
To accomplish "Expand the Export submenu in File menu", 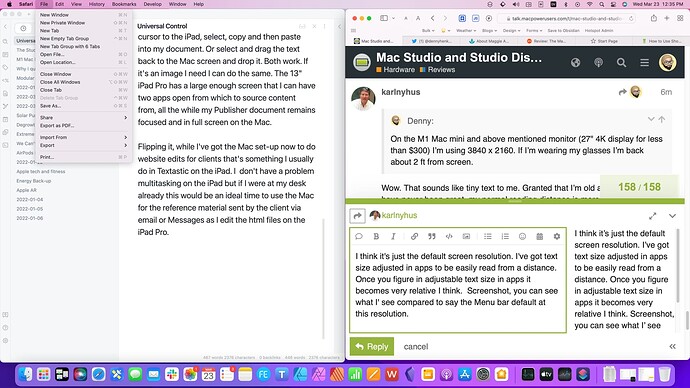I will point(83,145).
